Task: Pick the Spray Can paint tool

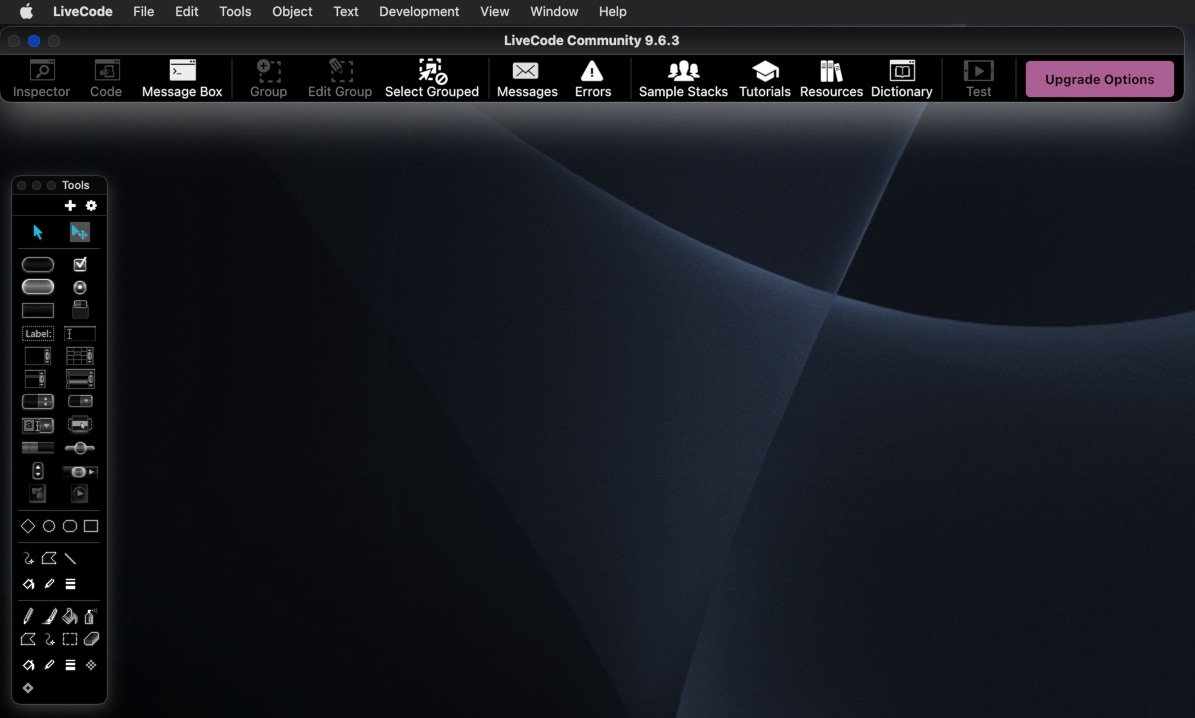Action: click(91, 617)
